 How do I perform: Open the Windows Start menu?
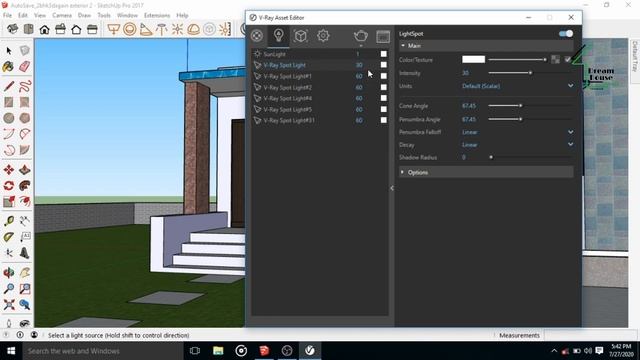coord(11,351)
